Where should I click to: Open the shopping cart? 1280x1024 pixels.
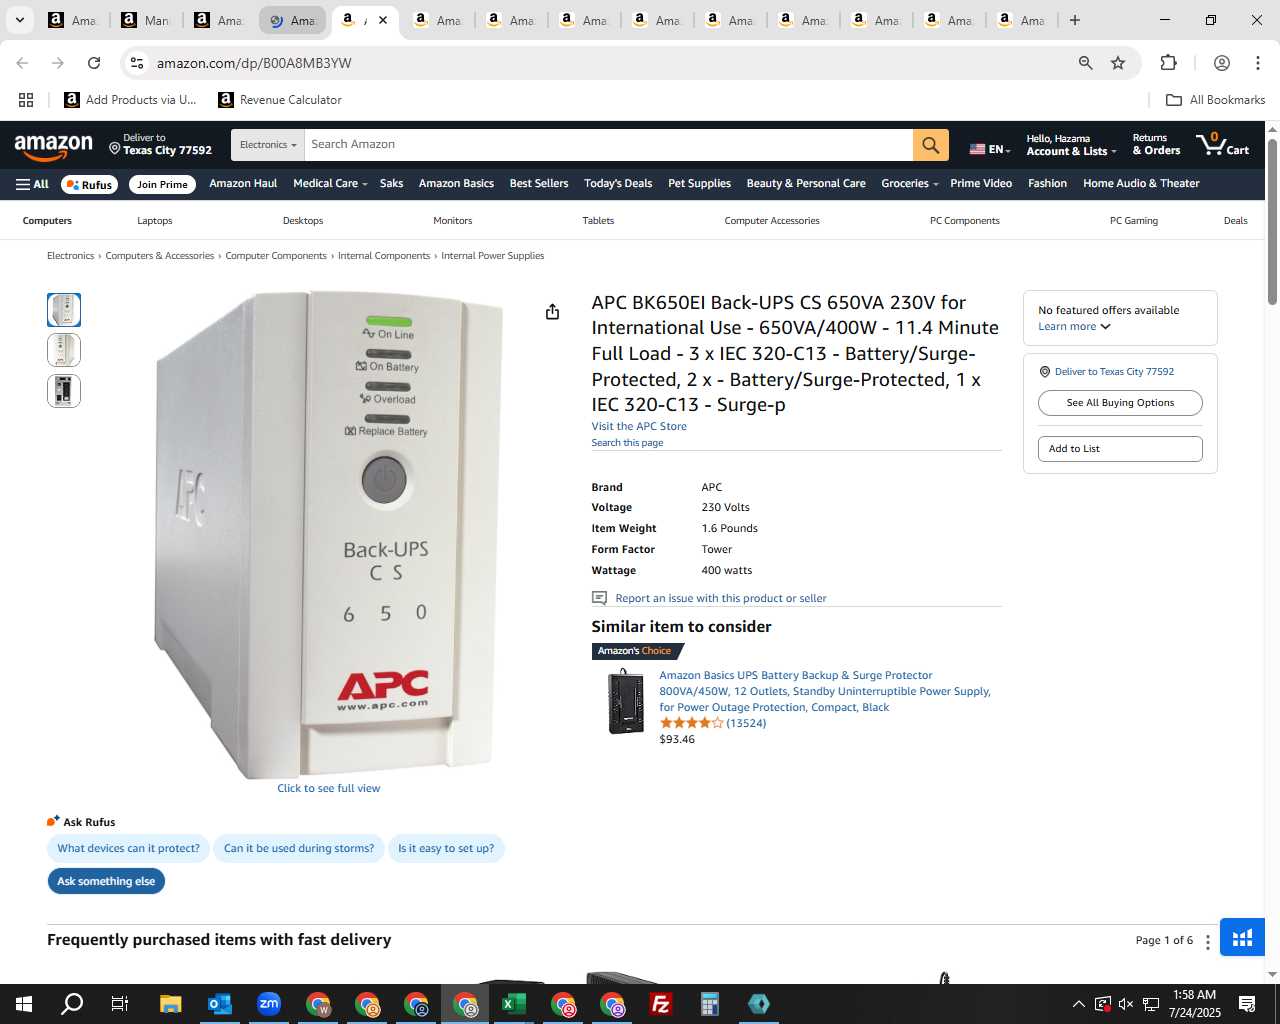pyautogui.click(x=1222, y=144)
